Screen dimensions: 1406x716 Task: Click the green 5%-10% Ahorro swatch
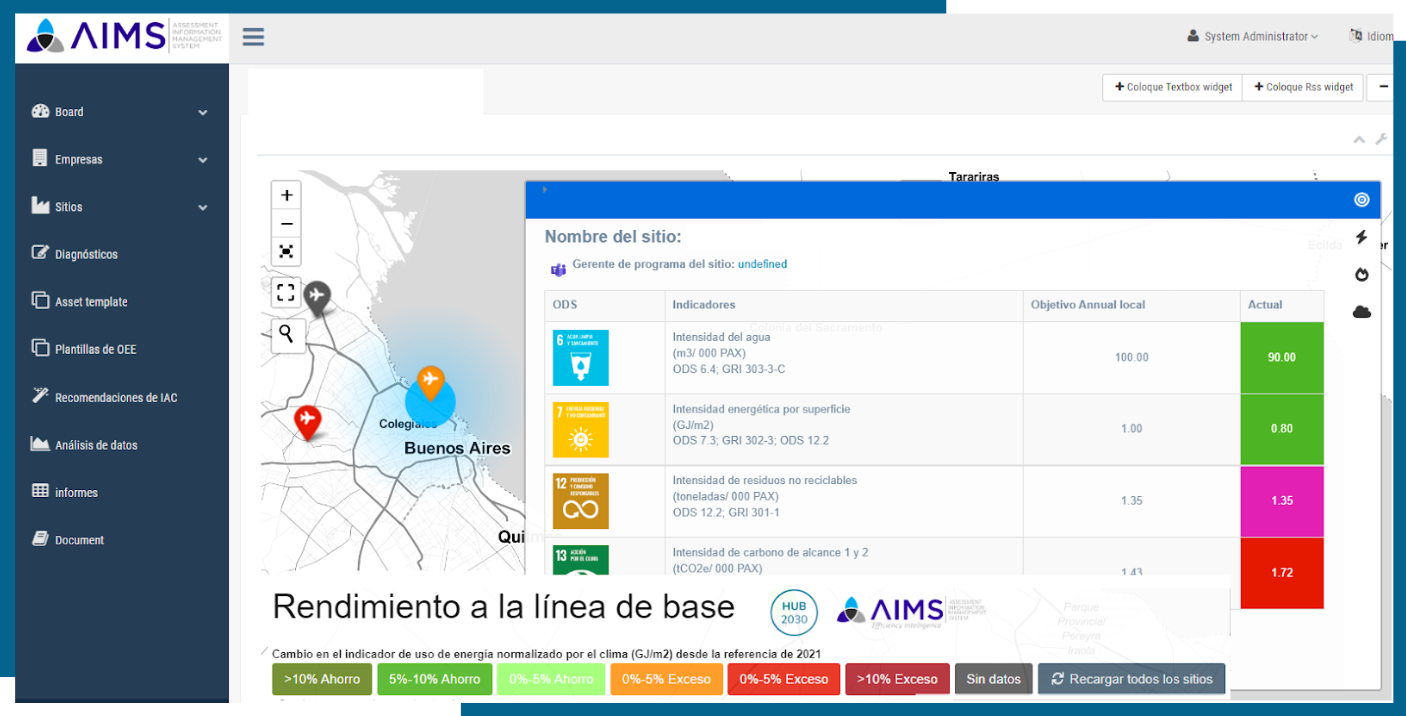click(x=434, y=679)
